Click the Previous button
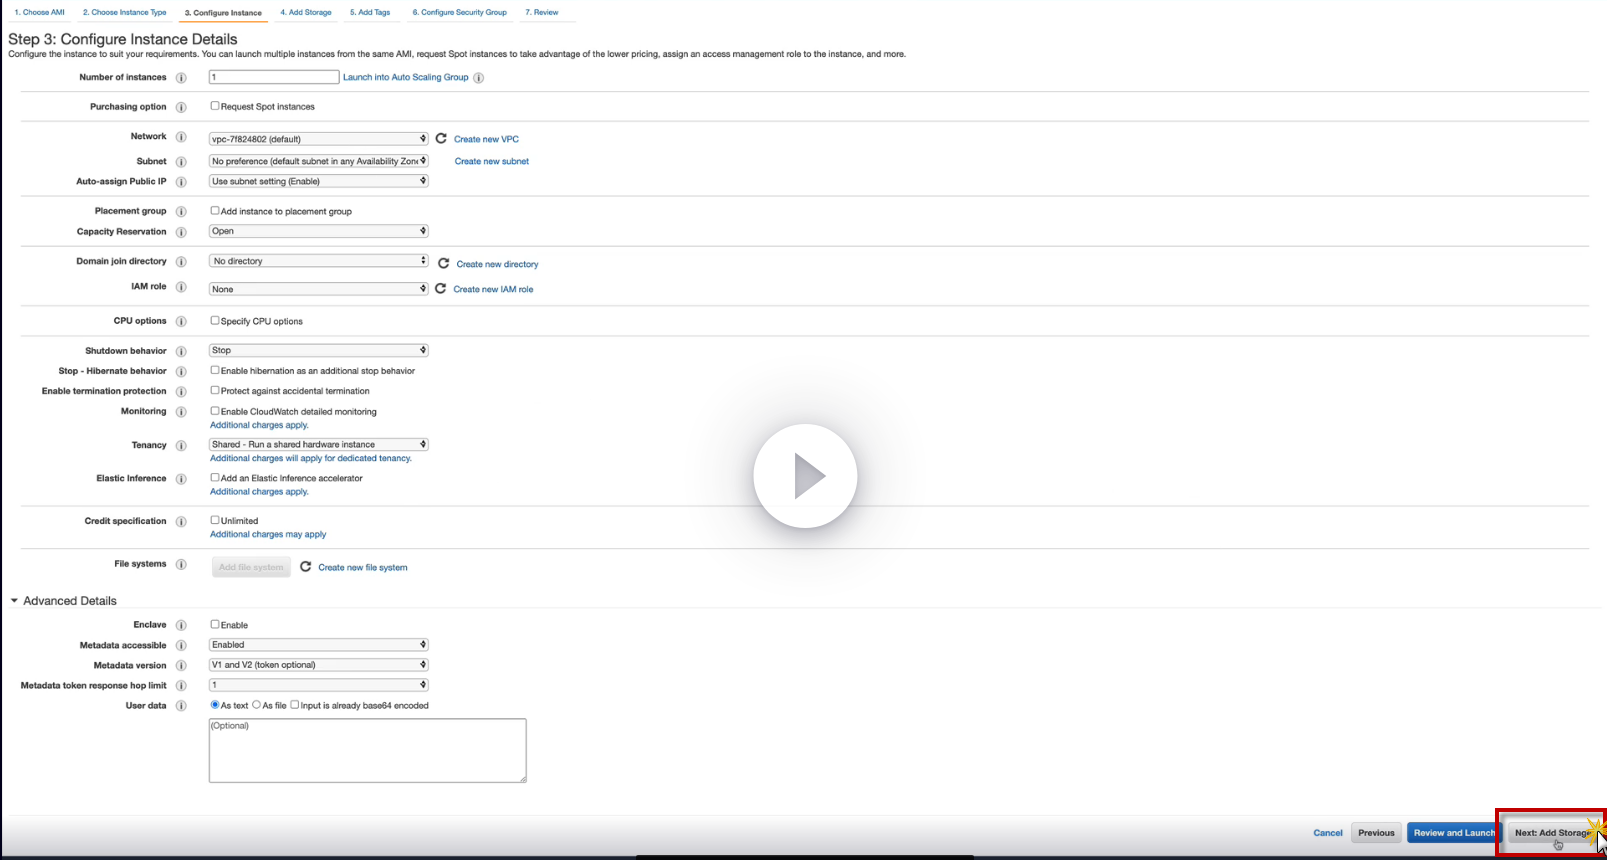Screen dimensions: 1607x860 (x=1376, y=833)
